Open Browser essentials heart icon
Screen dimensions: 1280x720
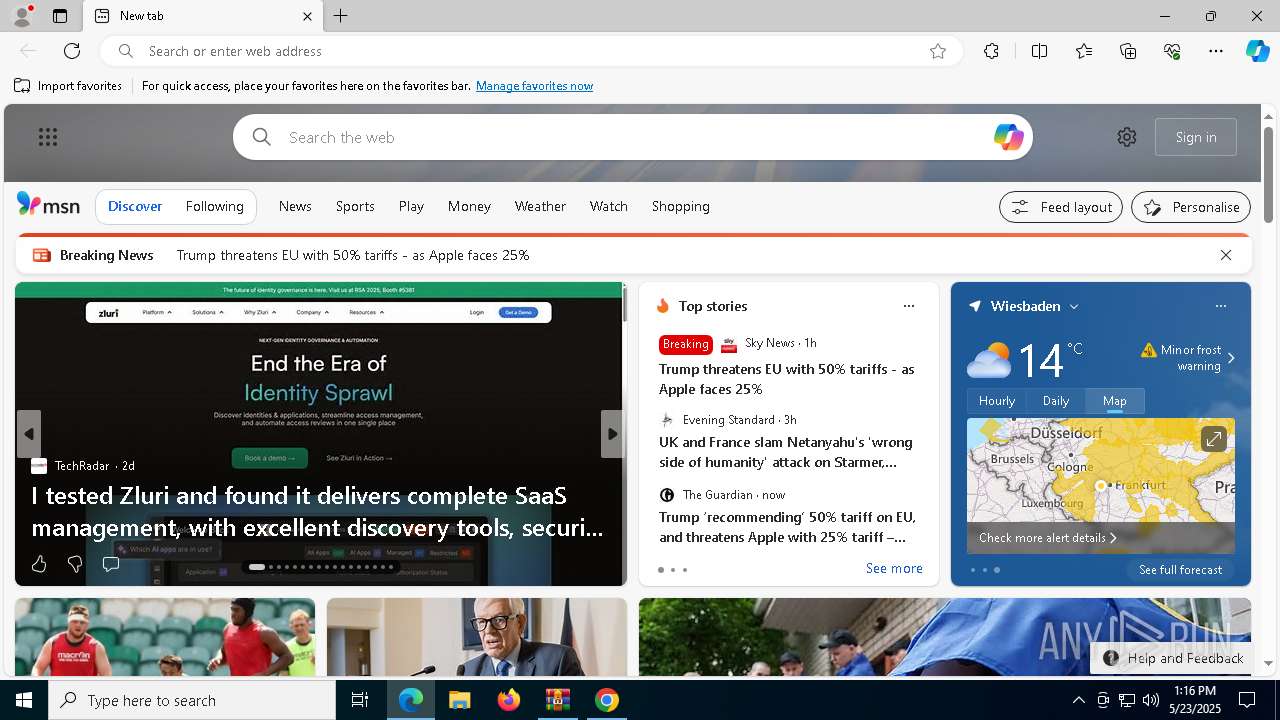tap(1172, 51)
